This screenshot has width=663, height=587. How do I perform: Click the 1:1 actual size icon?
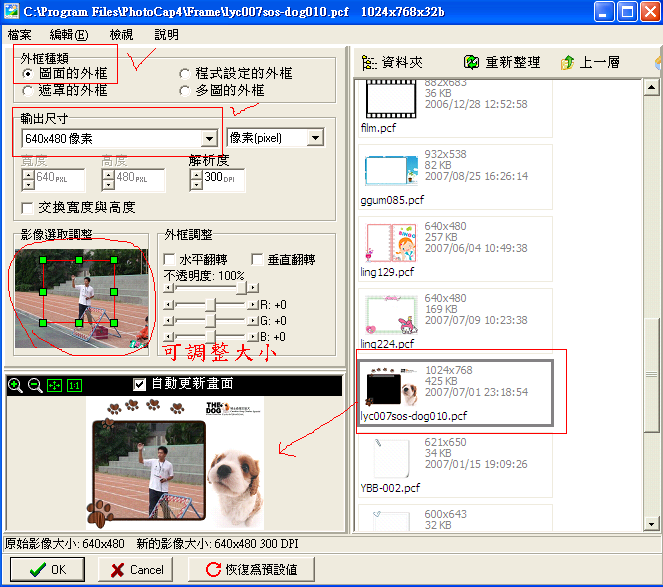(73, 385)
